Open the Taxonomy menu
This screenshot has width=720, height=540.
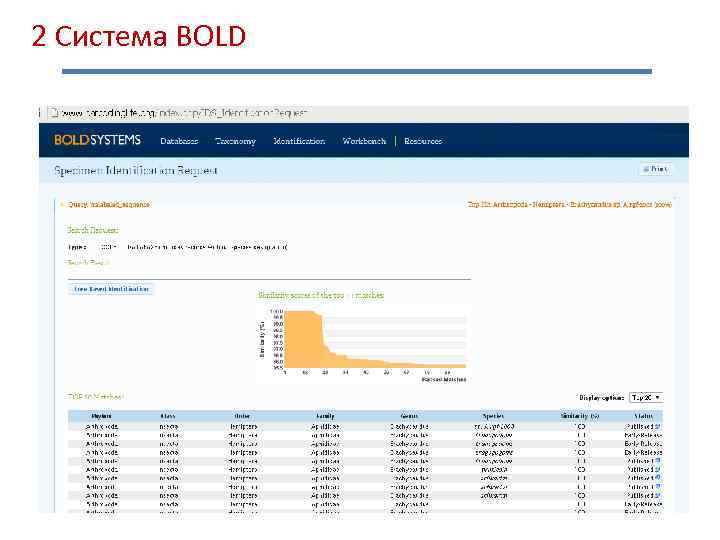click(236, 141)
